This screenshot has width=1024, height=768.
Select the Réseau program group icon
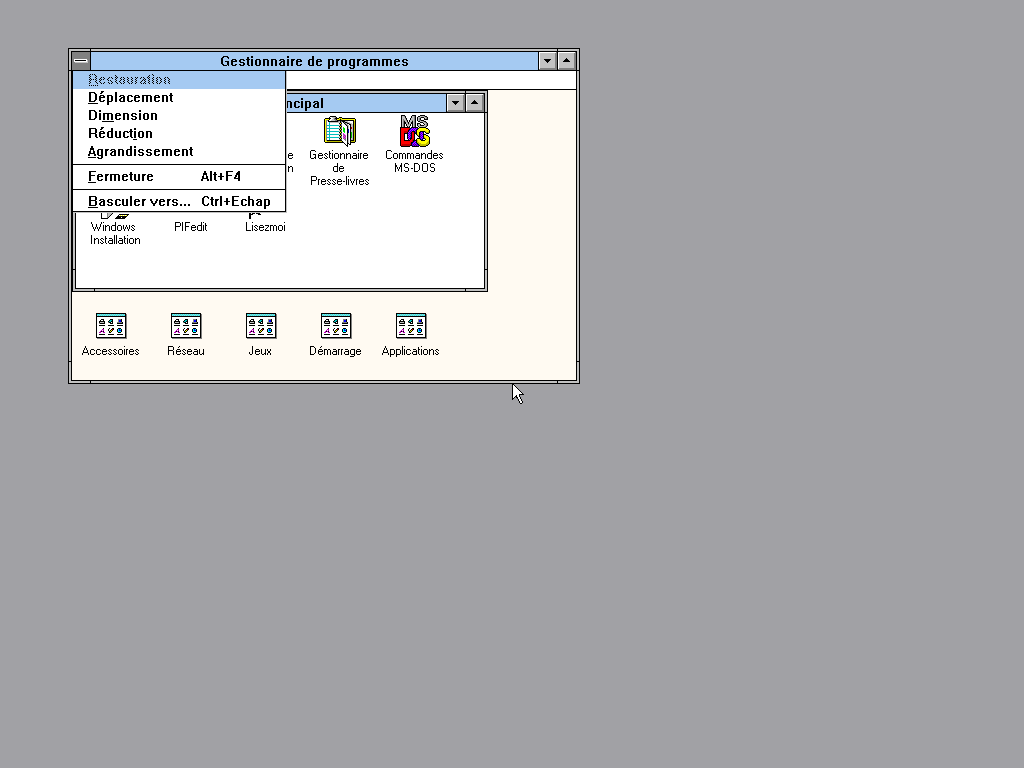[x=186, y=326]
